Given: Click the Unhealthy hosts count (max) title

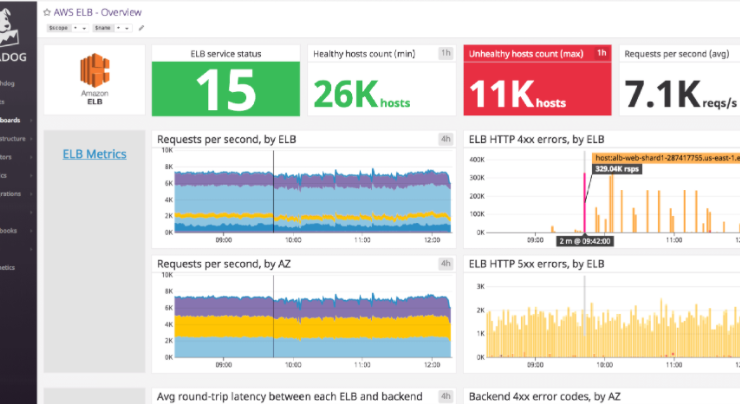Looking at the screenshot, I should pos(526,54).
